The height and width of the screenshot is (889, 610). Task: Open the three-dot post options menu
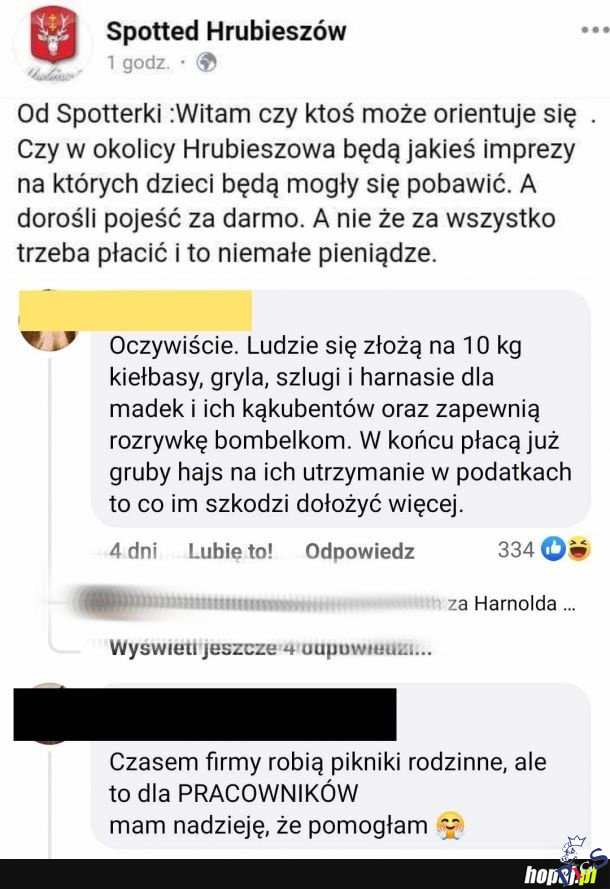point(595,29)
